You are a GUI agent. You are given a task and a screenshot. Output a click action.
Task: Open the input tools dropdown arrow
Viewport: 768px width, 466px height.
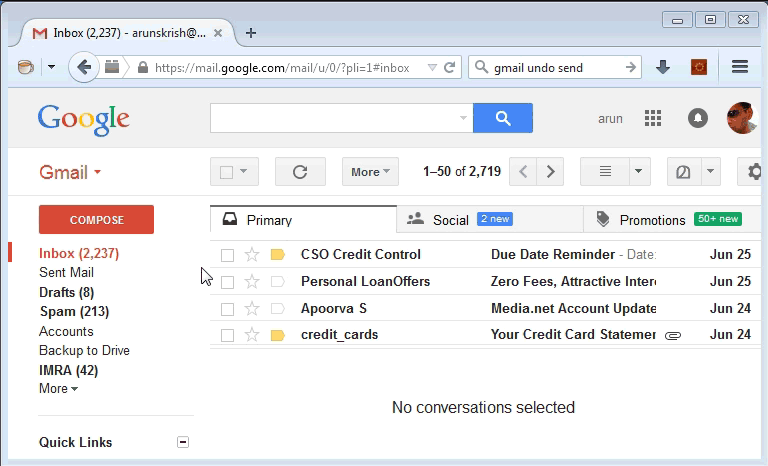pyautogui.click(x=711, y=172)
